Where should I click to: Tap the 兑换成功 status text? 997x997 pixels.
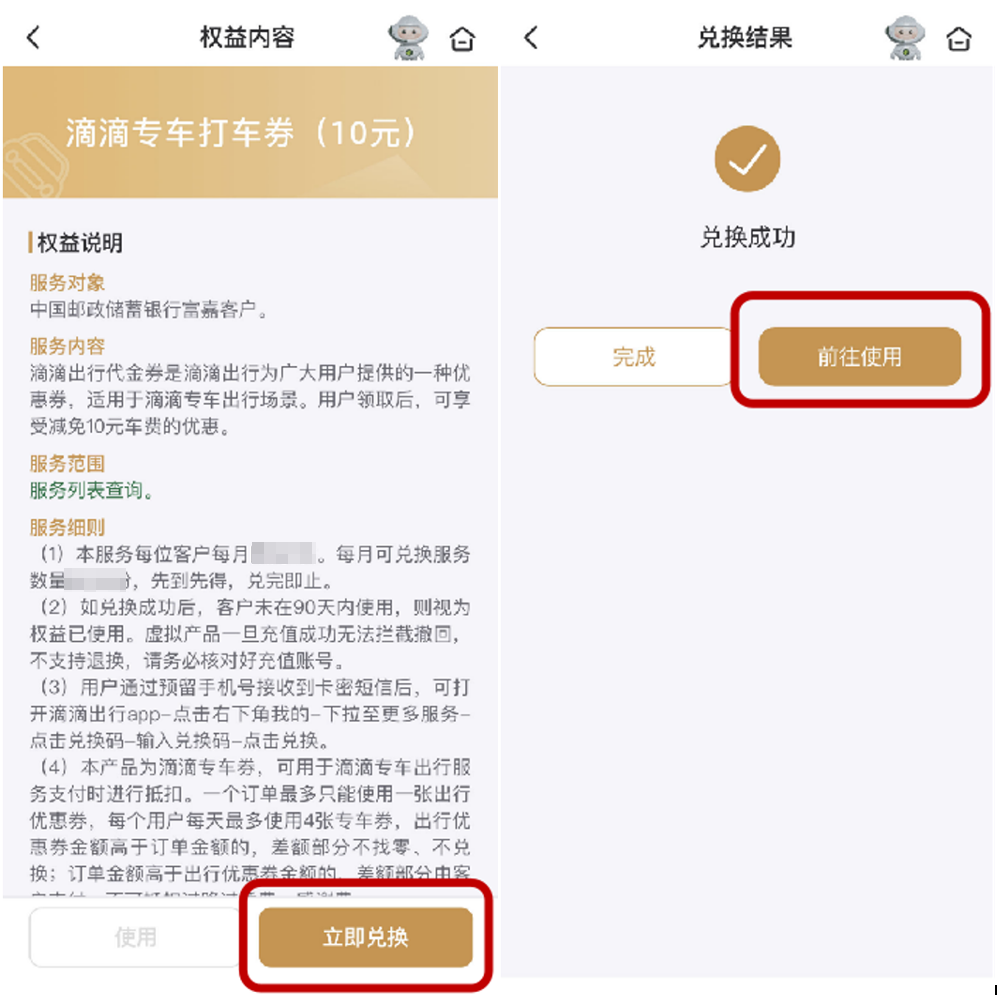(748, 237)
